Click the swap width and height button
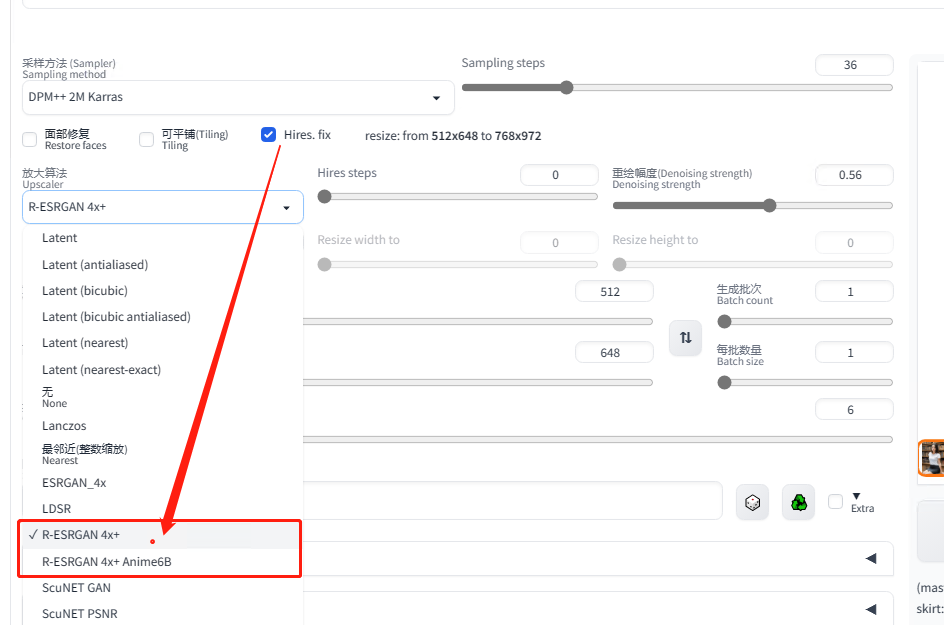 [x=685, y=338]
